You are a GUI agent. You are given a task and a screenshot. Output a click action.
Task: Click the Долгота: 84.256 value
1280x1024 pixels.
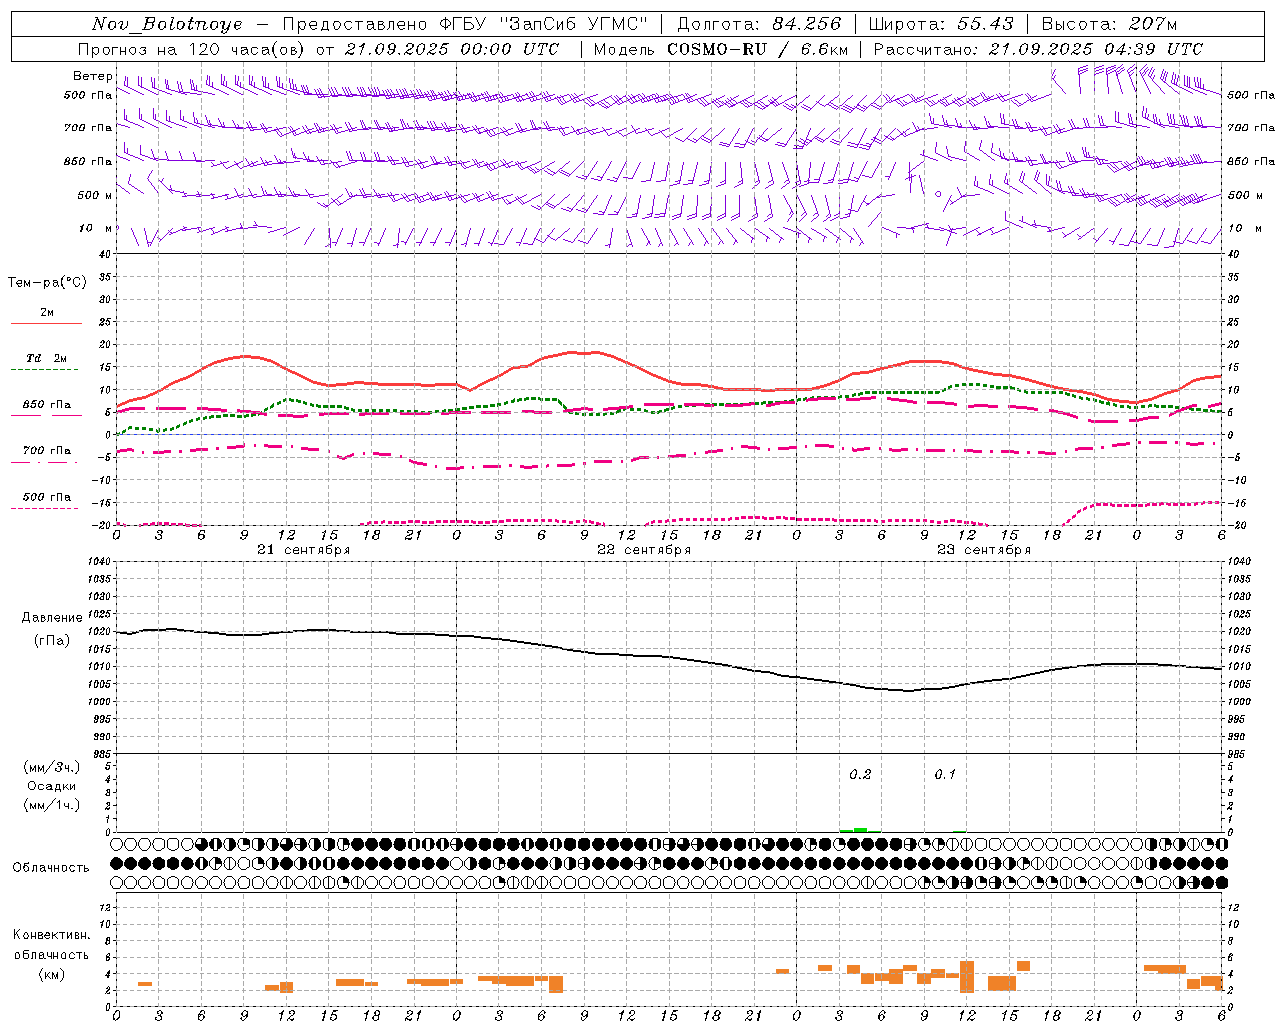tap(759, 24)
